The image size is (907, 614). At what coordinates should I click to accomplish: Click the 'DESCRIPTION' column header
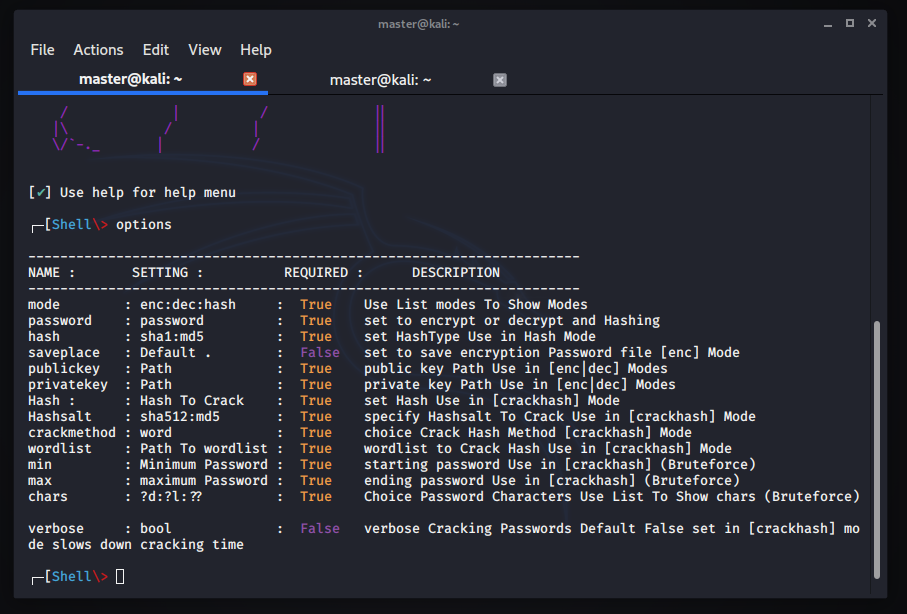[x=456, y=273]
